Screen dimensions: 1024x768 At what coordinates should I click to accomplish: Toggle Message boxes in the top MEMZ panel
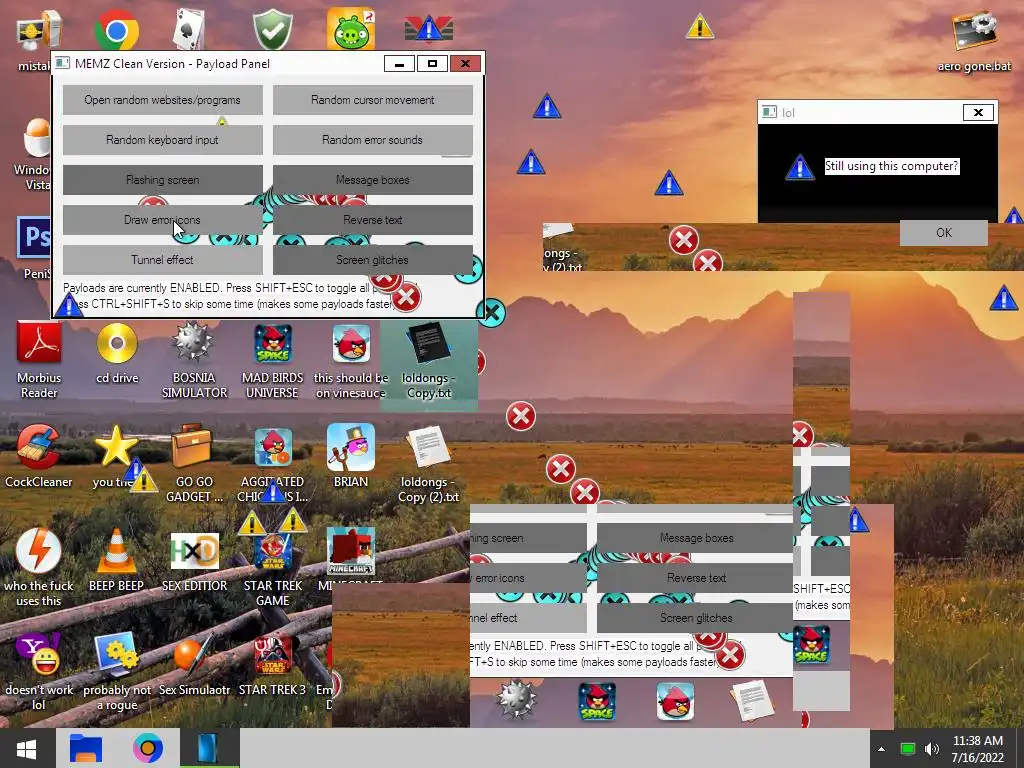tap(372, 180)
